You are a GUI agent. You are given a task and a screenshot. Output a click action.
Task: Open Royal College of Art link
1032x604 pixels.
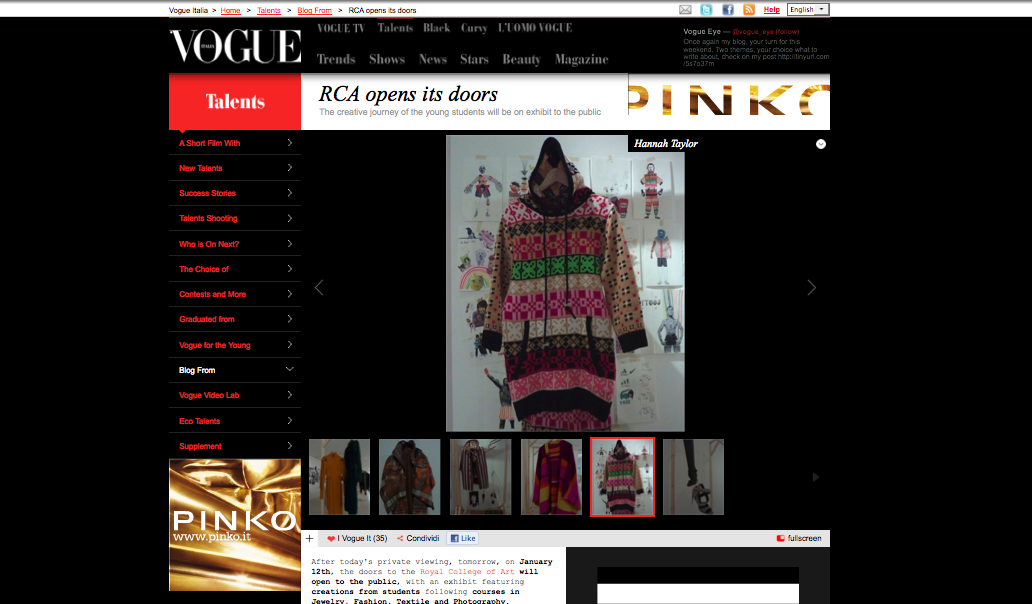pyautogui.click(x=467, y=572)
